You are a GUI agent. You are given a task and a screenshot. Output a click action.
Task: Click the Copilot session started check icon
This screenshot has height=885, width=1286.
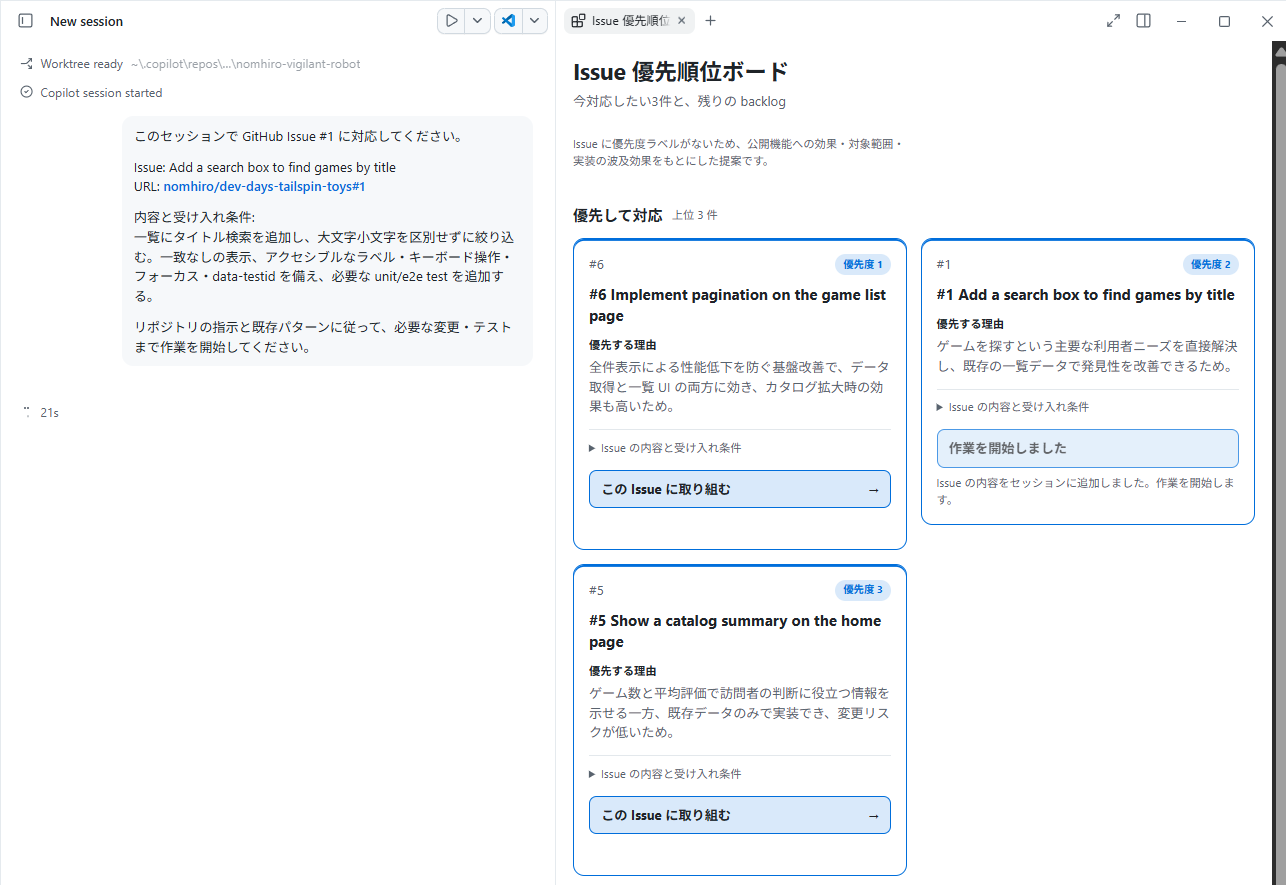26,93
